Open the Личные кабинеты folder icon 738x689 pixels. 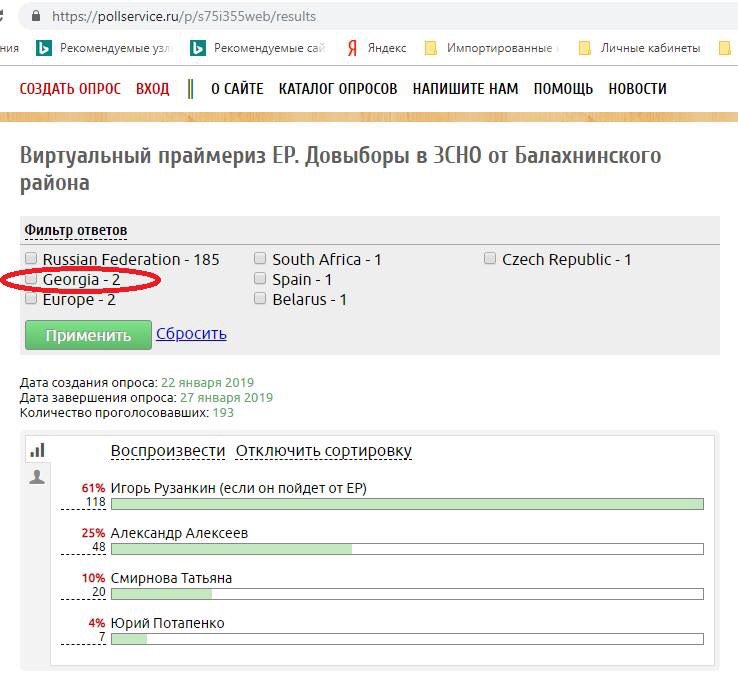tap(585, 48)
